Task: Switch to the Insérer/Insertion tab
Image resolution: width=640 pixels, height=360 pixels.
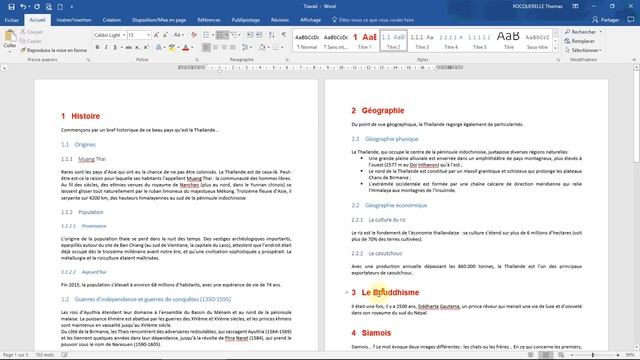Action: 74,20
